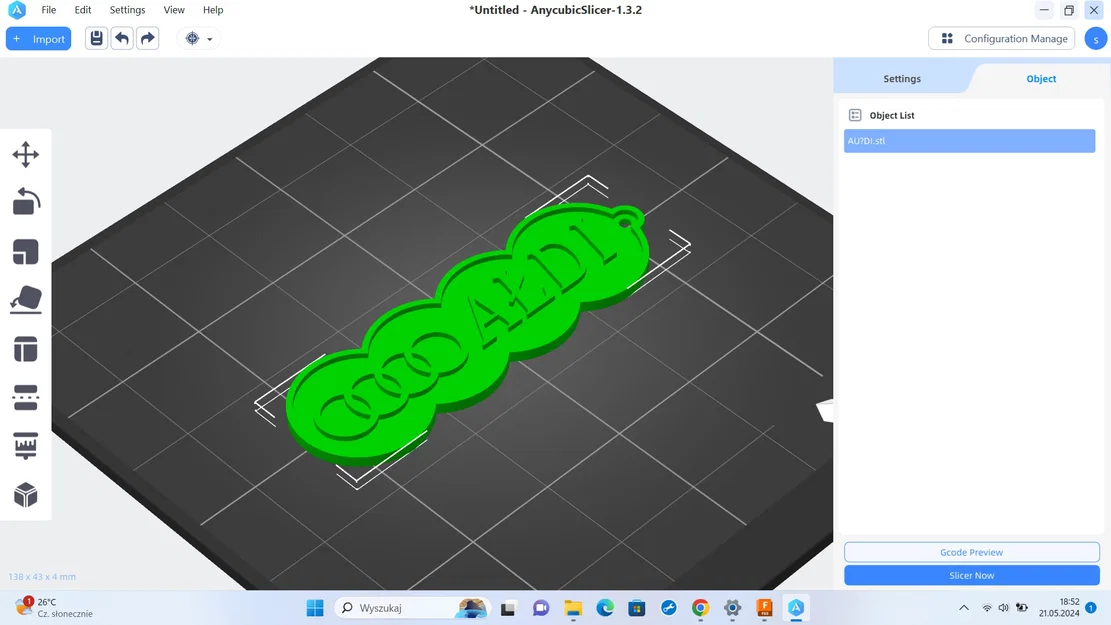The width and height of the screenshot is (1111, 625).
Task: Open Windows Settings gear from taskbar
Action: (x=732, y=608)
